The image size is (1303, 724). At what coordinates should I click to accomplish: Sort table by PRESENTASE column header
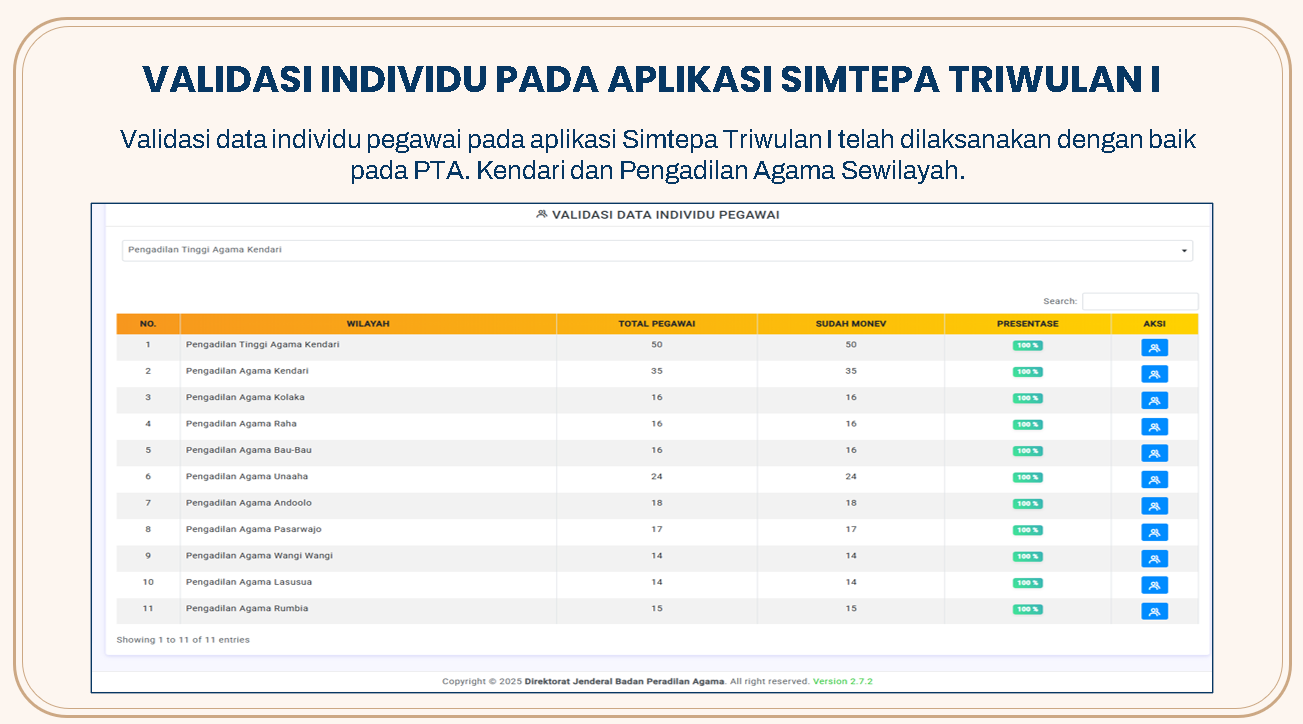(1027, 324)
